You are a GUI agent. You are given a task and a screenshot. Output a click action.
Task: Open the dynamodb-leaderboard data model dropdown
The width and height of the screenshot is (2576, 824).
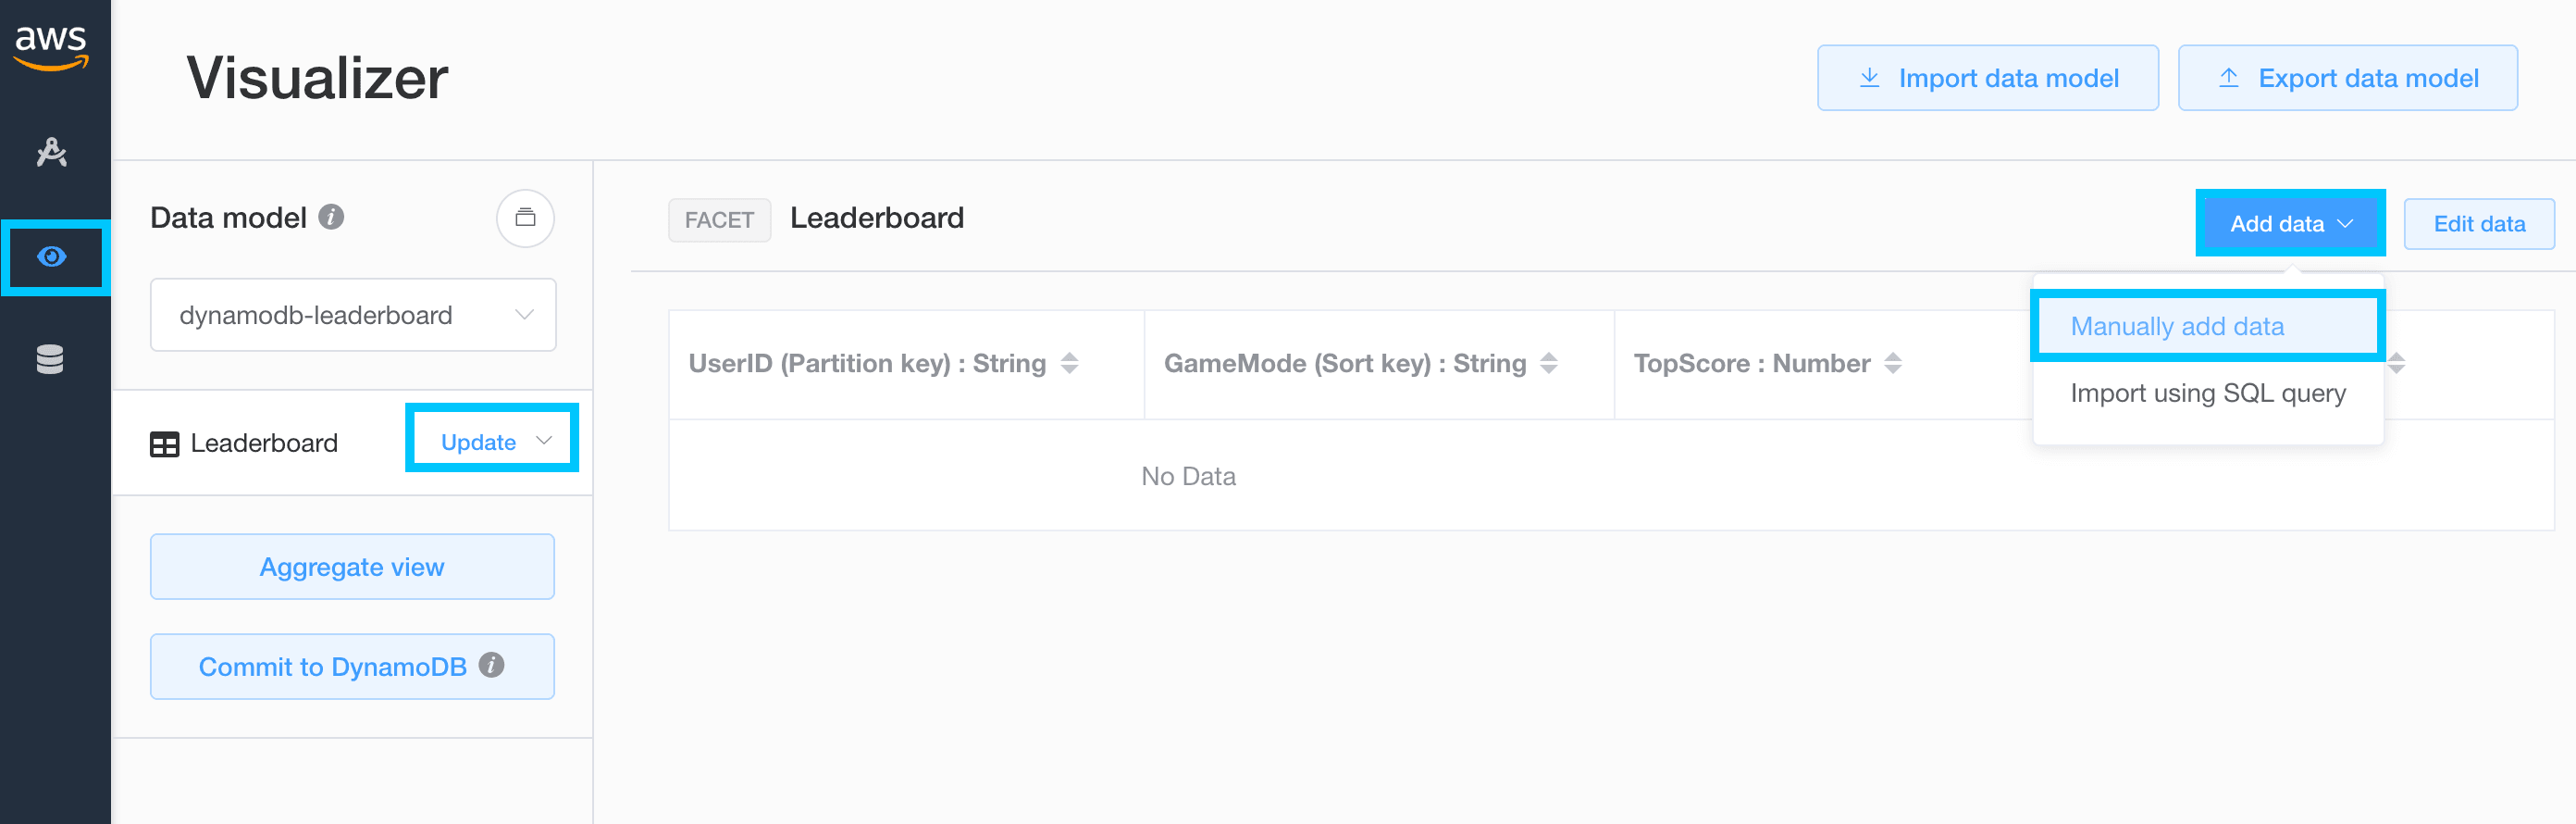click(x=353, y=315)
